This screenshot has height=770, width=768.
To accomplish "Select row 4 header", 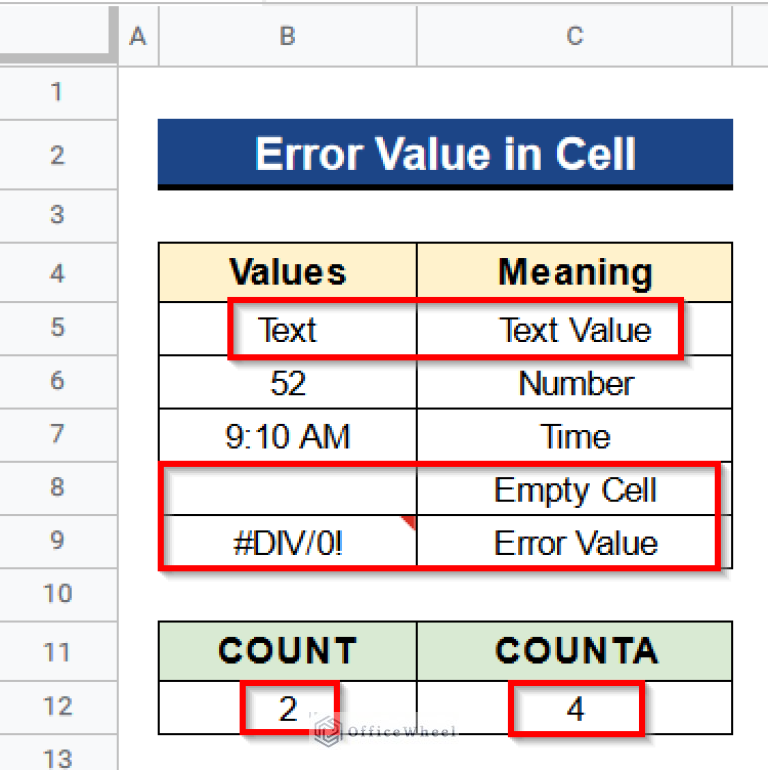I will pyautogui.click(x=58, y=273).
